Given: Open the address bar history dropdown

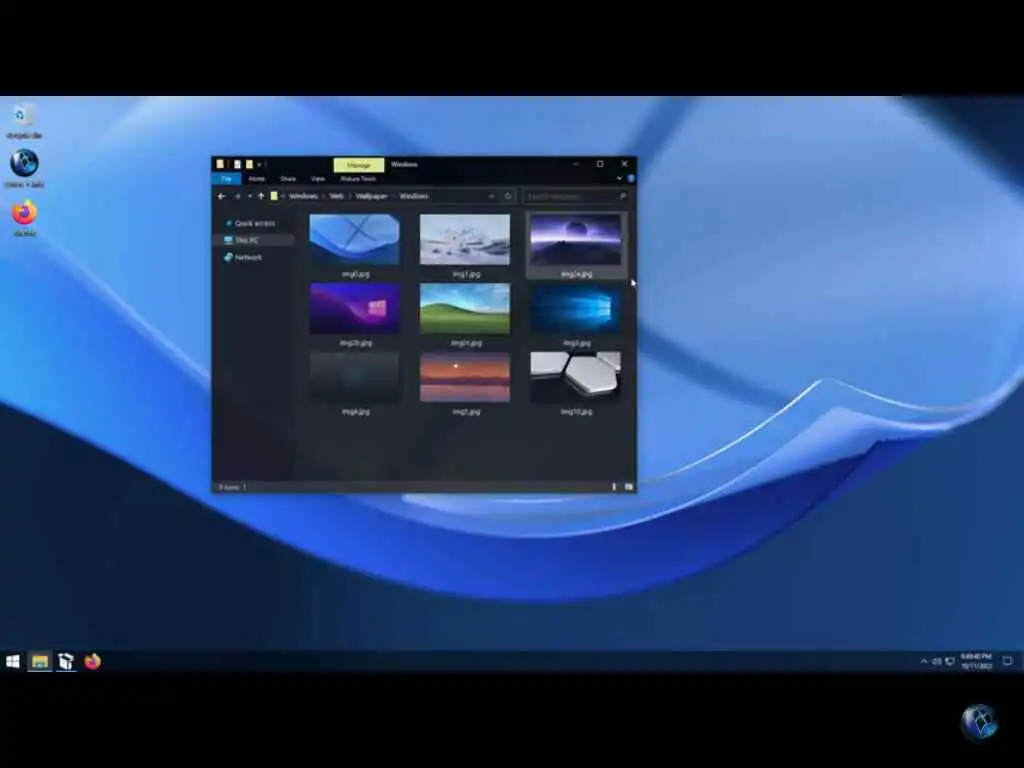Looking at the screenshot, I should [491, 196].
